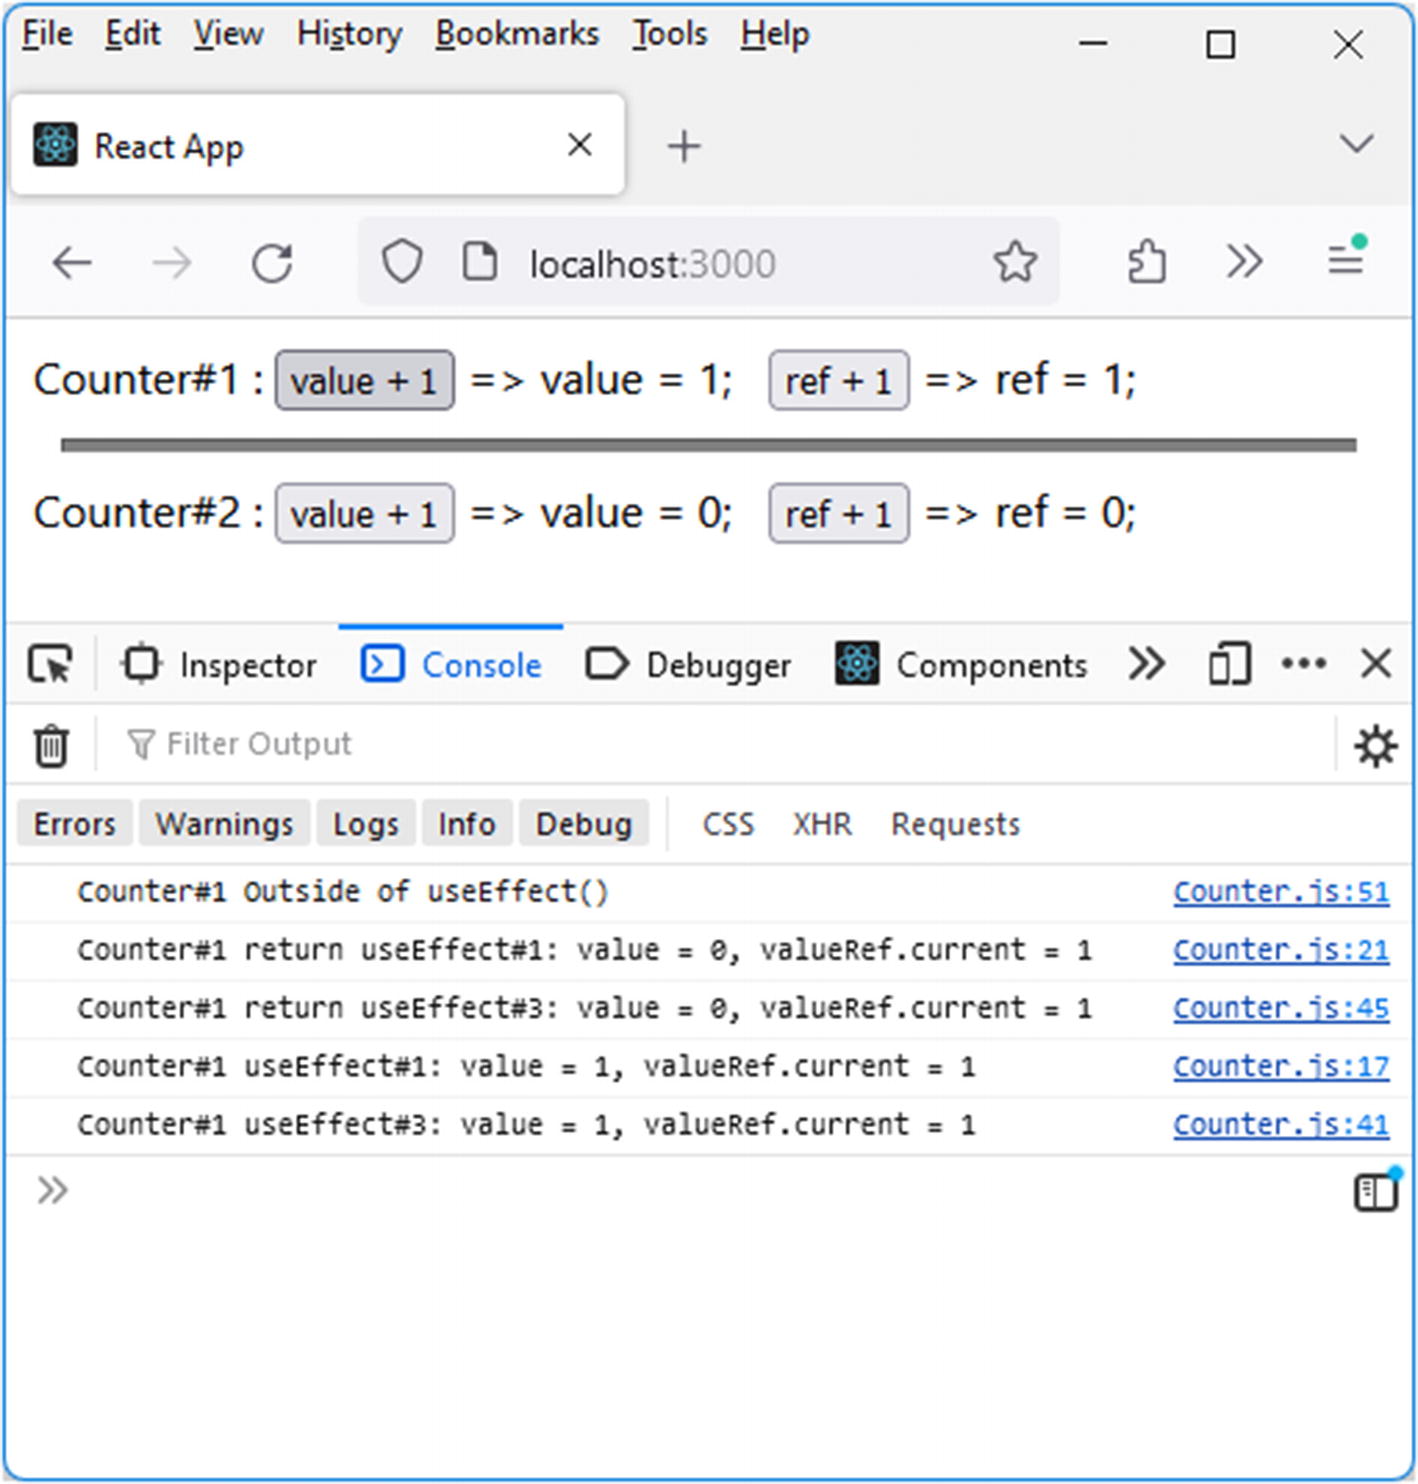Image resolution: width=1418 pixels, height=1484 pixels.
Task: Open the Firefox hamburger application menu
Action: [x=1345, y=261]
